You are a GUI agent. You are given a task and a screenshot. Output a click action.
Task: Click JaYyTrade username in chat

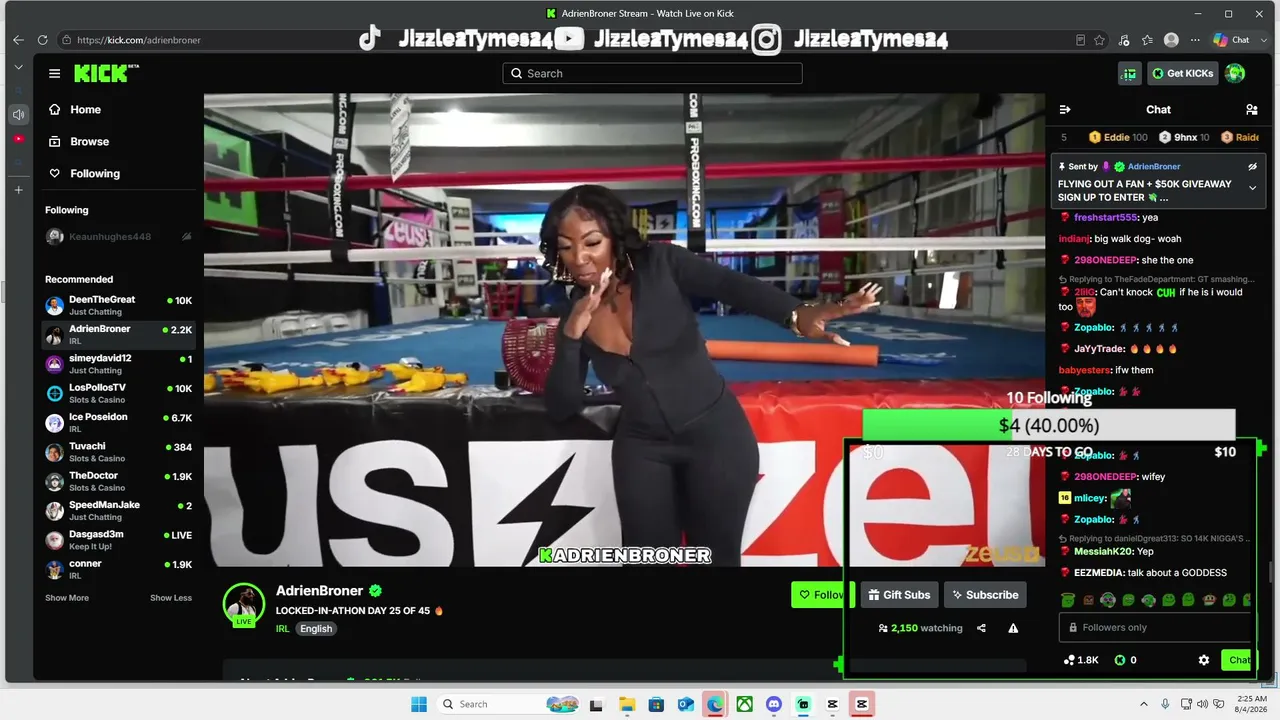pos(1099,349)
